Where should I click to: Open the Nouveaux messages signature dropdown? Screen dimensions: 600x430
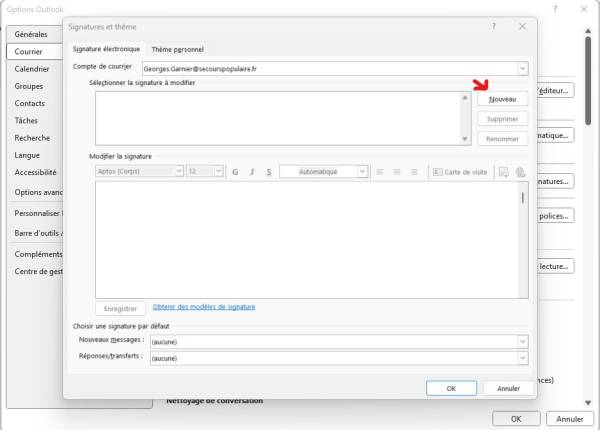pos(523,342)
